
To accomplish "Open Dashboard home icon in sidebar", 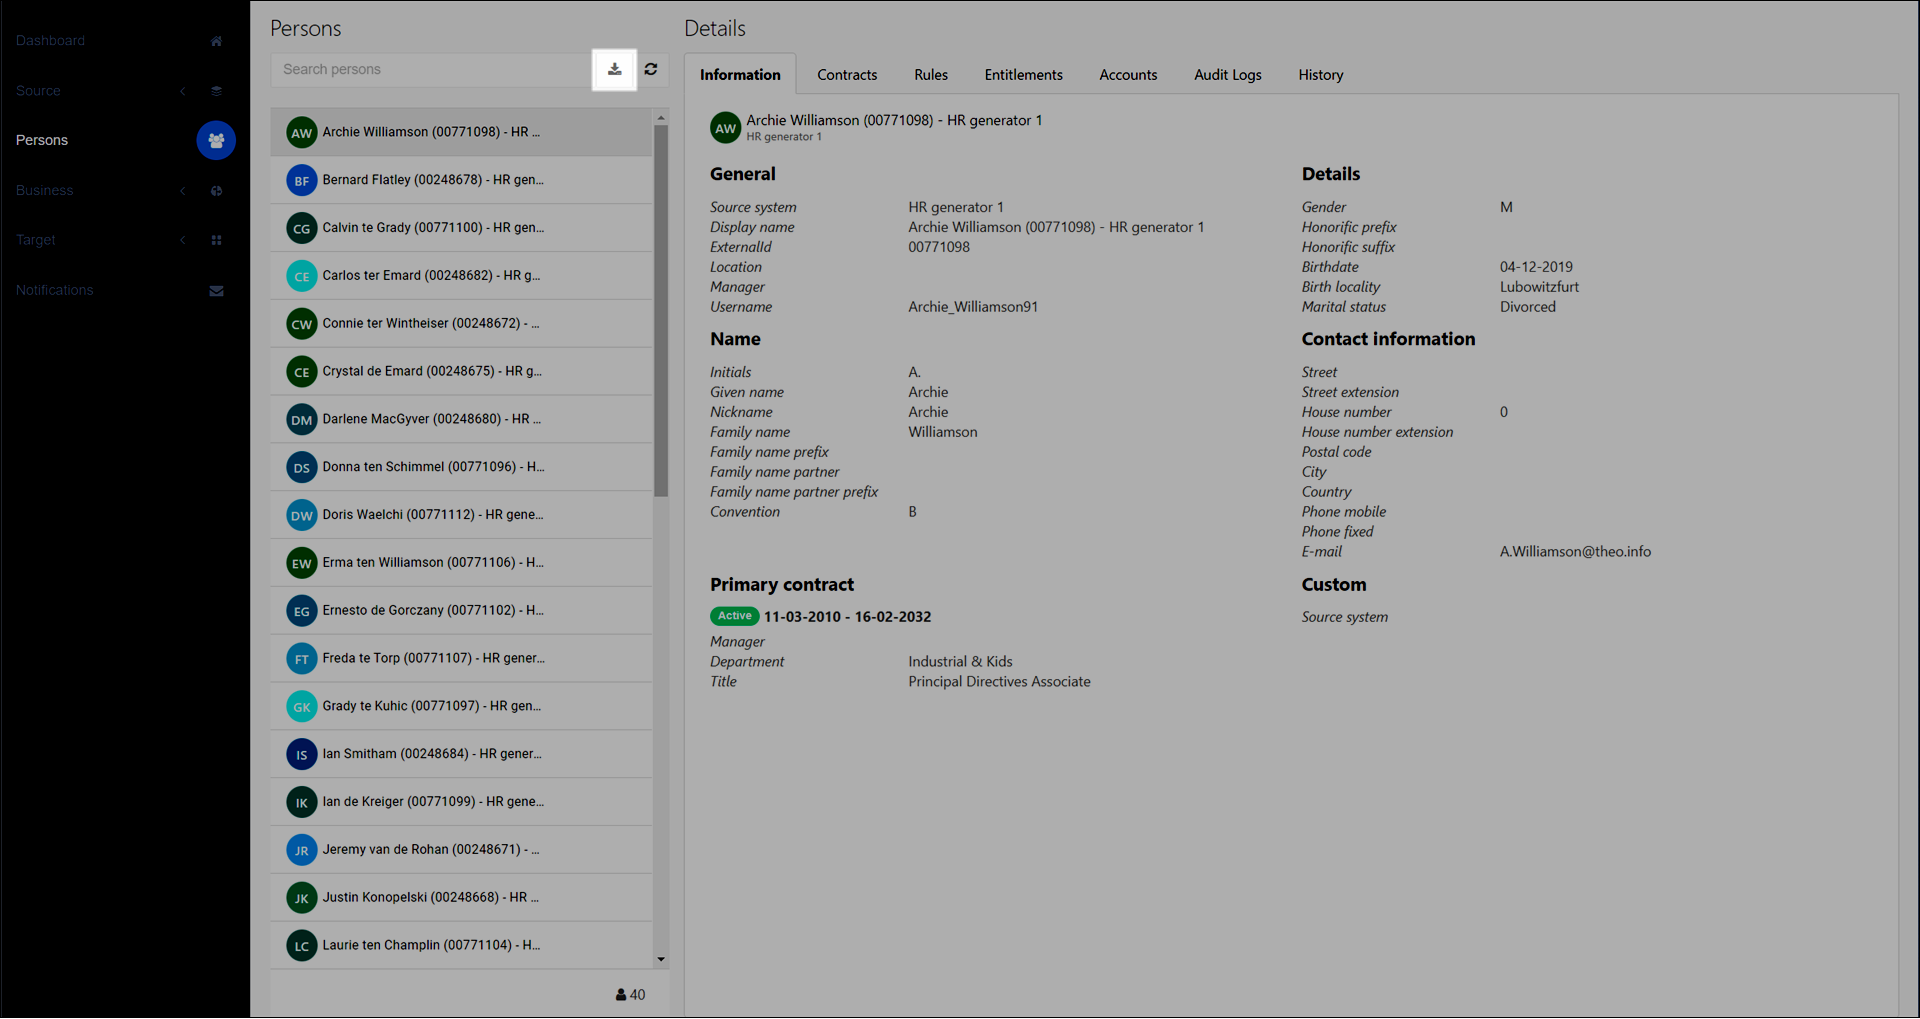I will 216,41.
